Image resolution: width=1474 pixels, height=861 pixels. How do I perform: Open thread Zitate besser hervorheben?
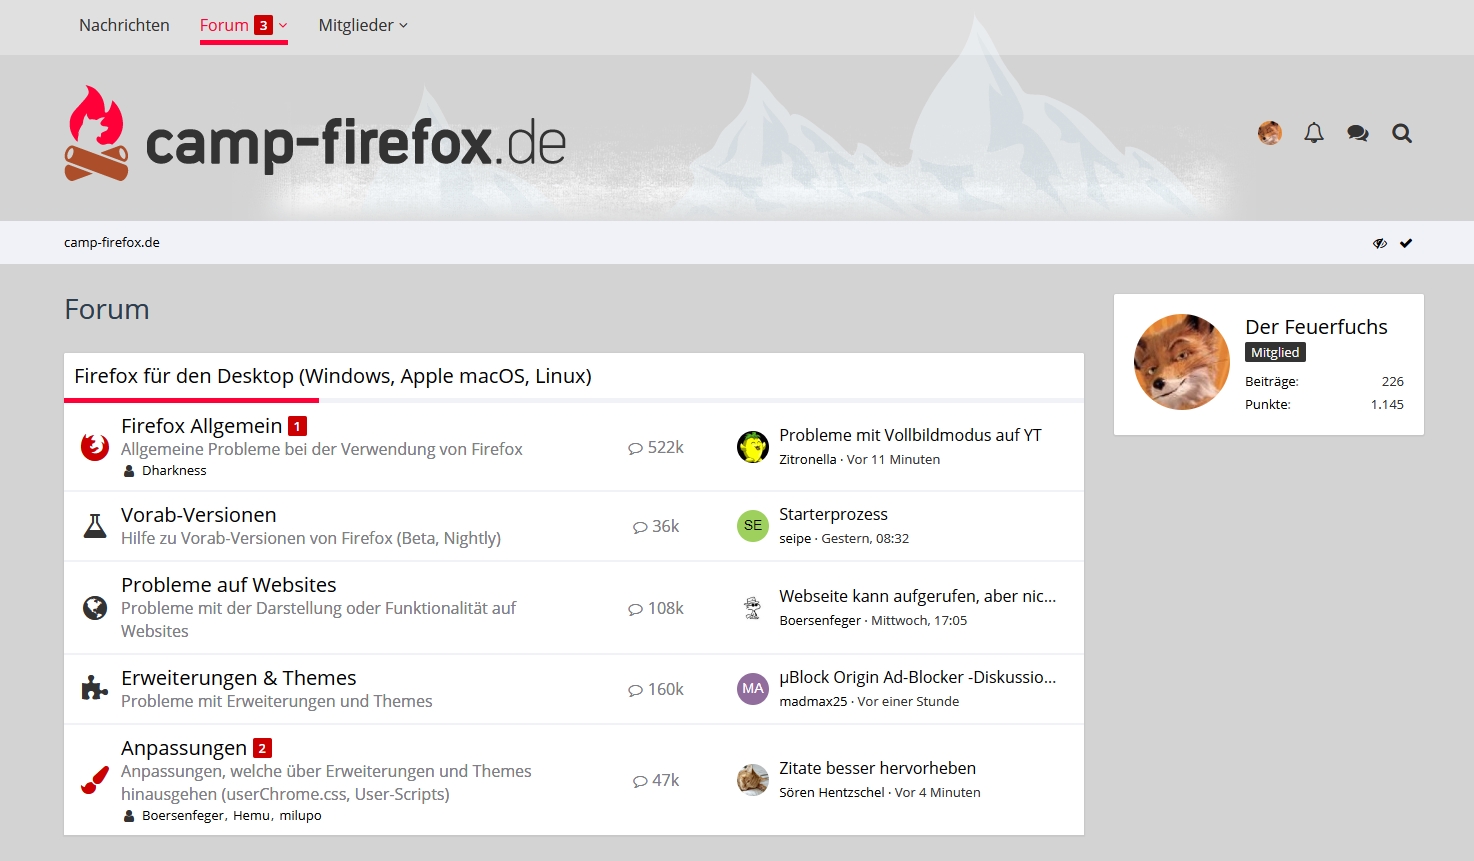(x=877, y=768)
